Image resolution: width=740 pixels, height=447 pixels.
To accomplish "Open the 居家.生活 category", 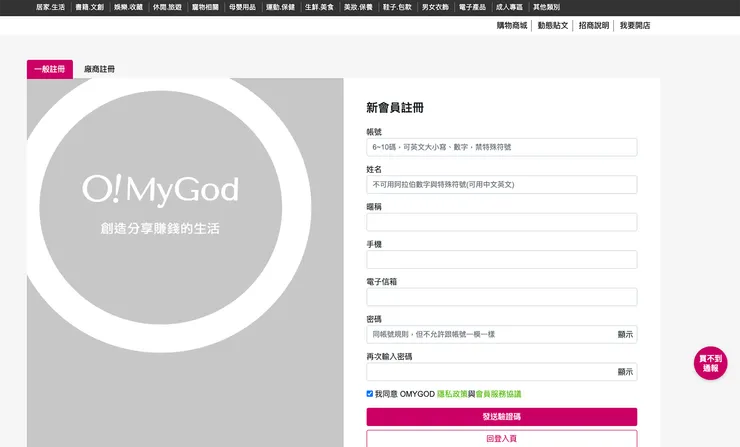I will pyautogui.click(x=50, y=7).
